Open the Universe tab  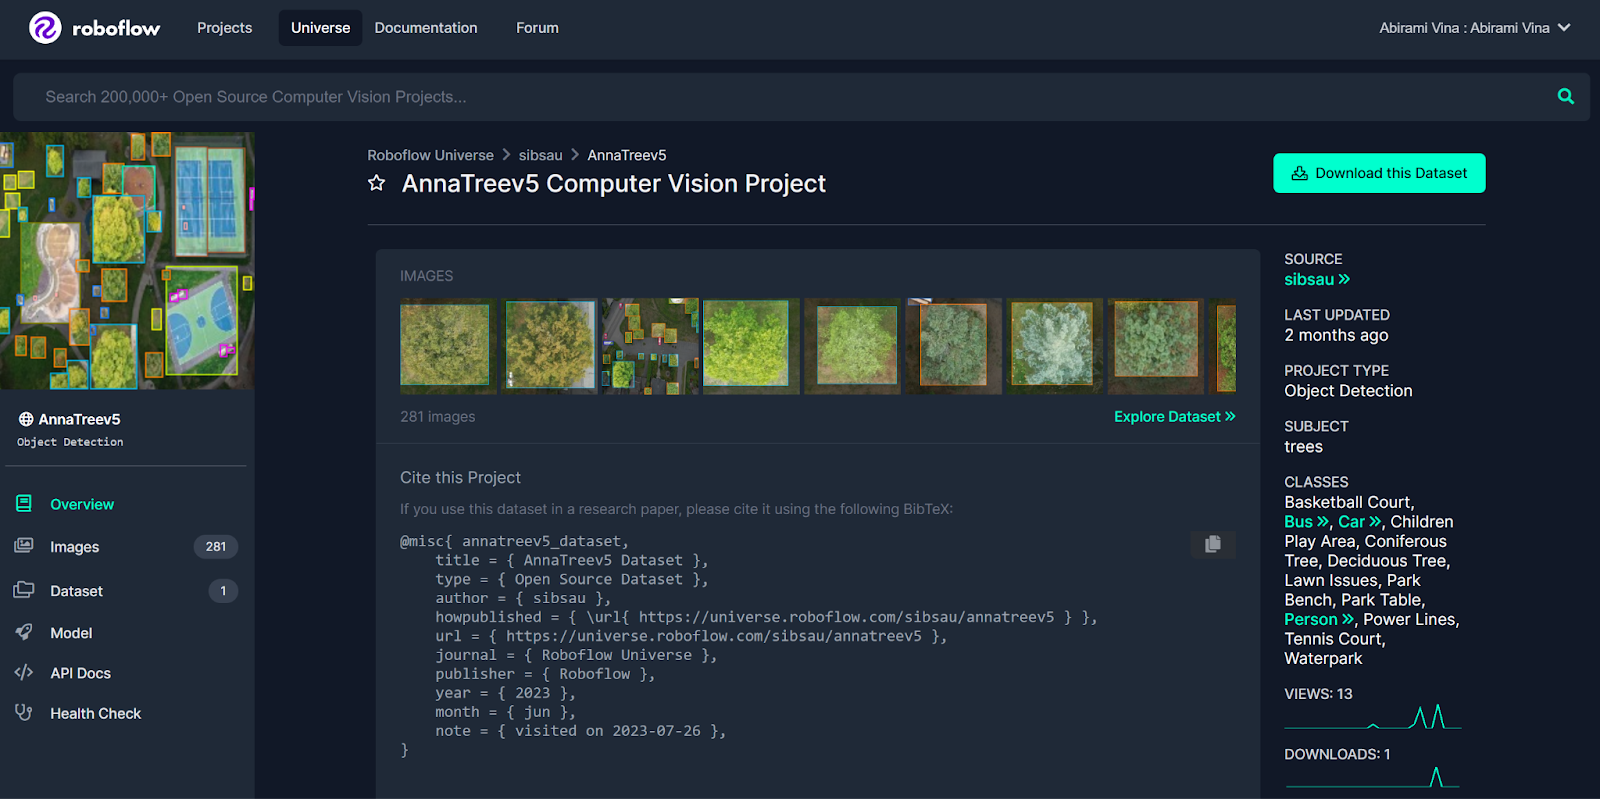(x=320, y=28)
